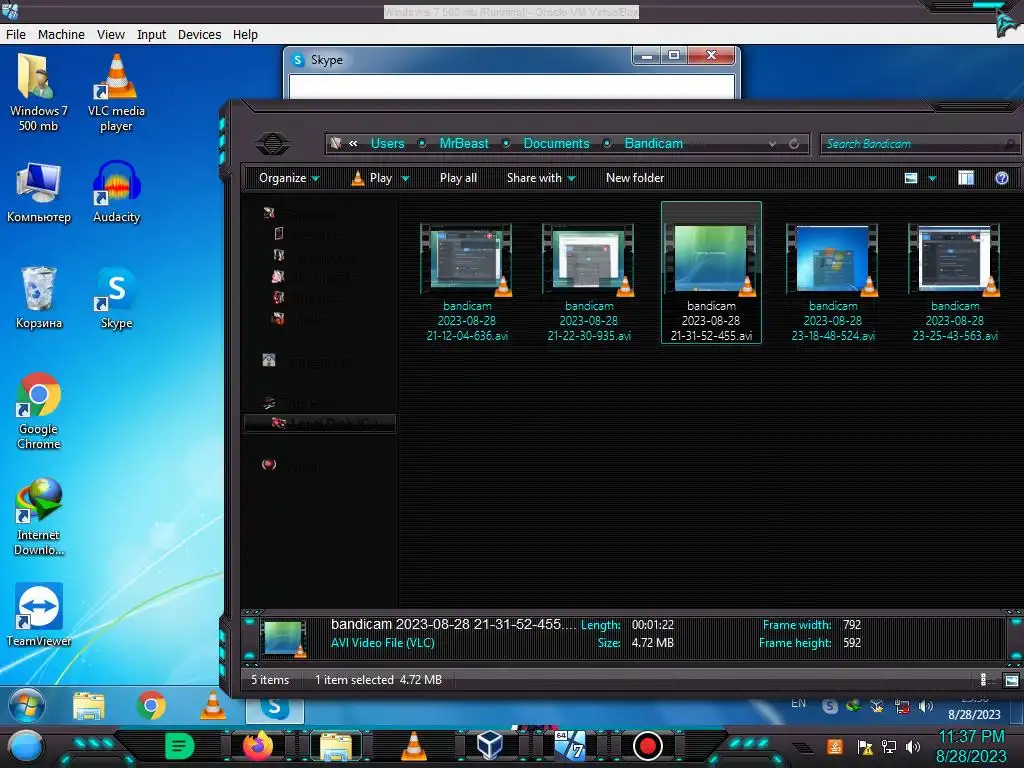The image size is (1024, 768).
Task: Click the EN language indicator in guest tray
Action: pos(798,703)
